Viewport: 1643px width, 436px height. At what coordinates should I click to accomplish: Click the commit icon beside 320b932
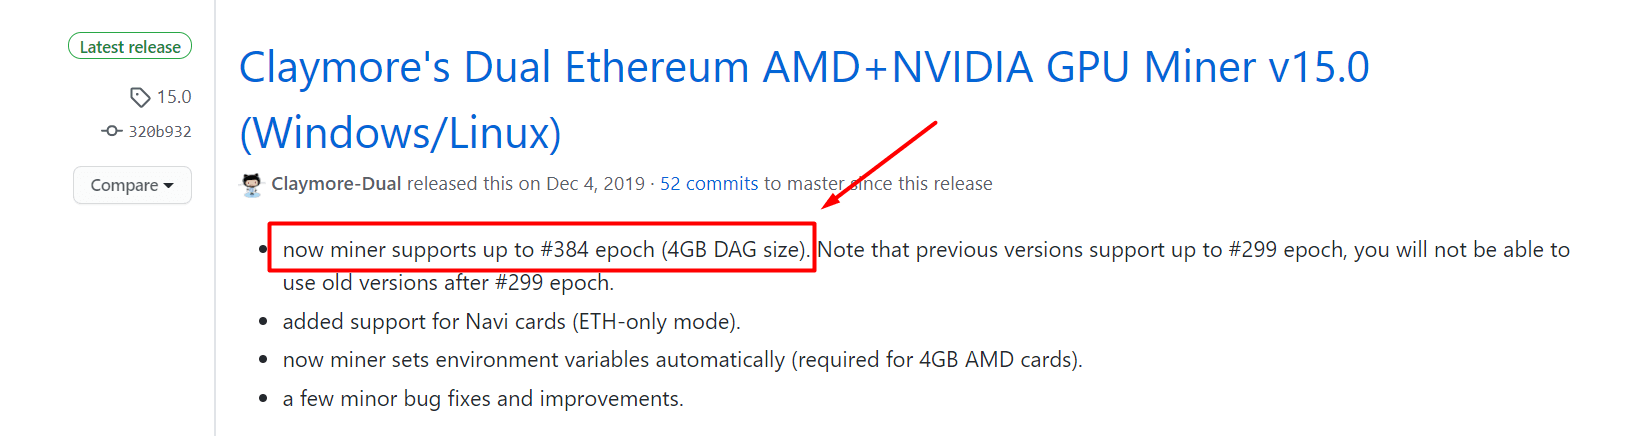(111, 131)
